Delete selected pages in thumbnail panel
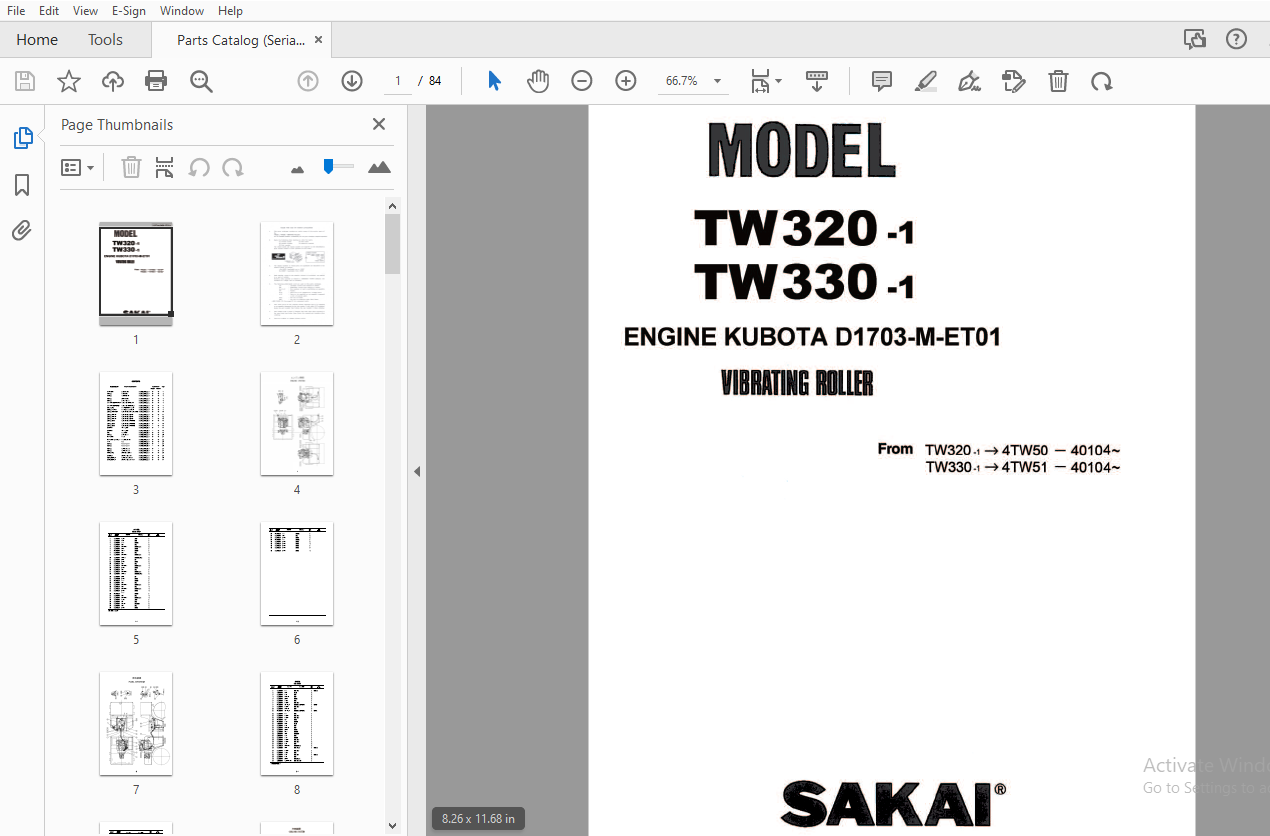The width and height of the screenshot is (1270, 836). 131,168
